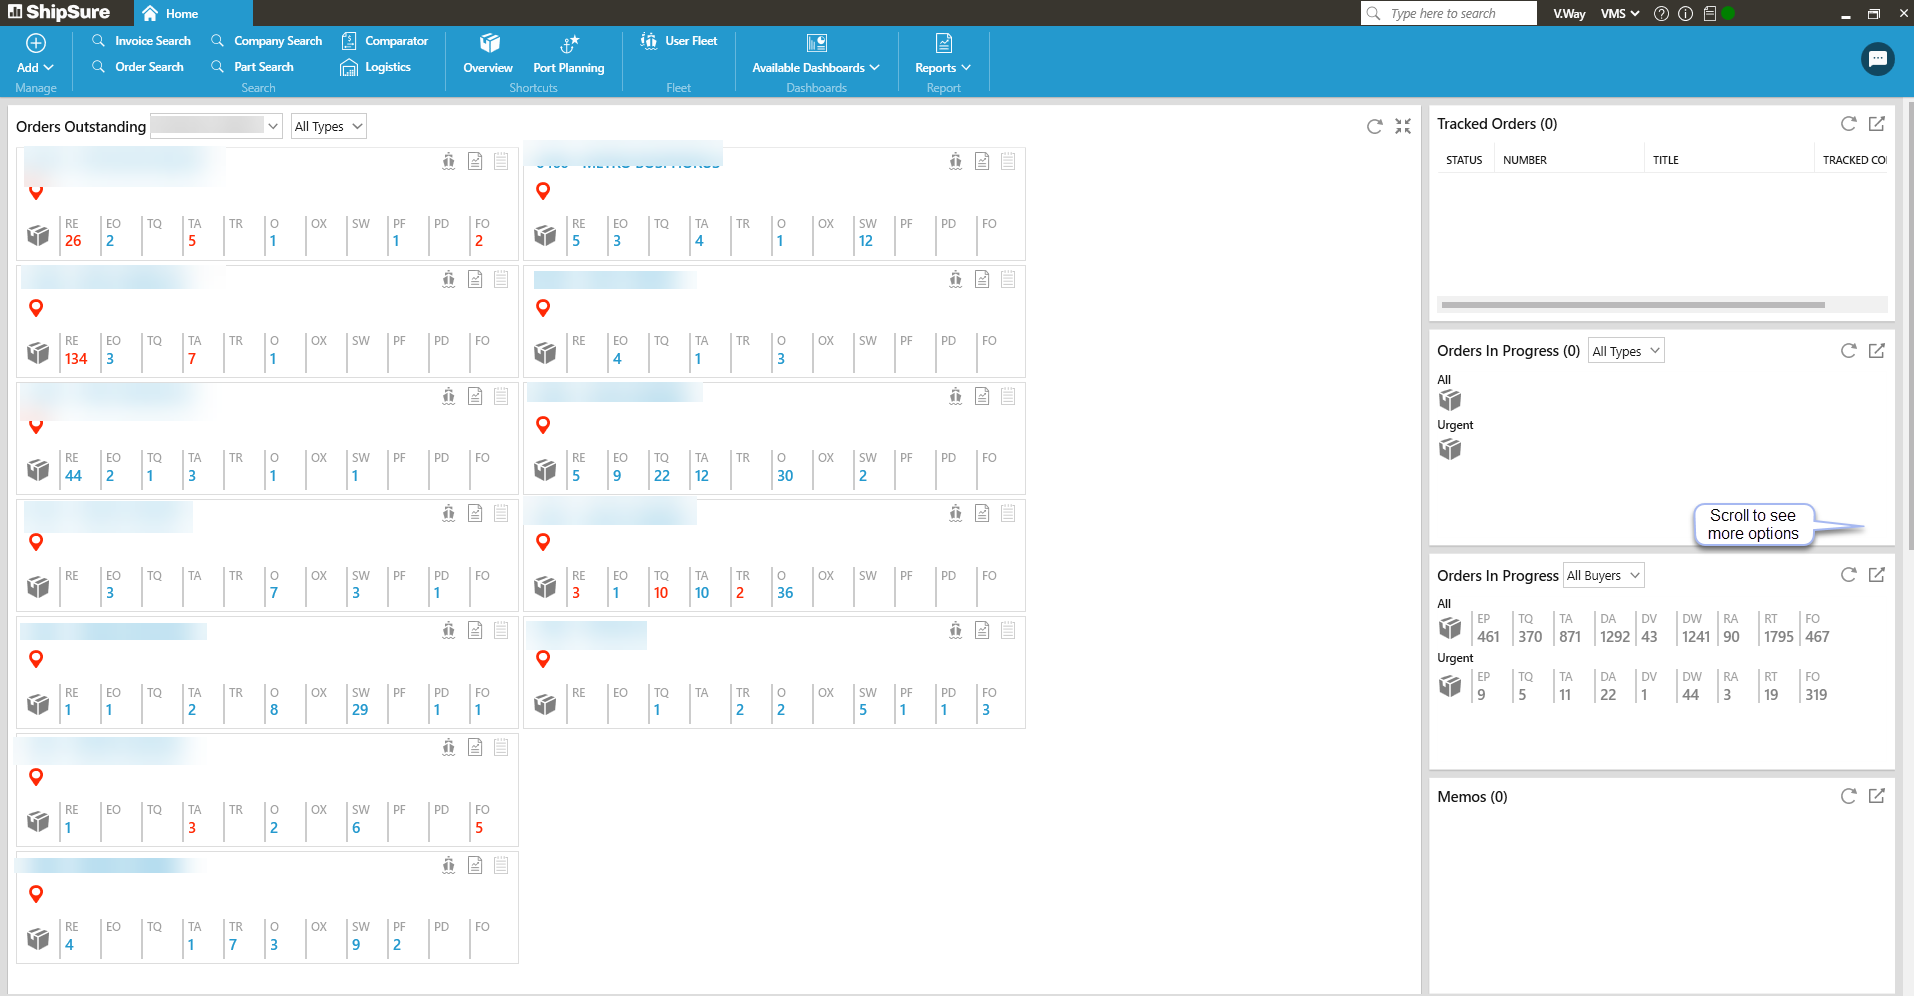Open Logistics search
1914x996 pixels.
(376, 67)
